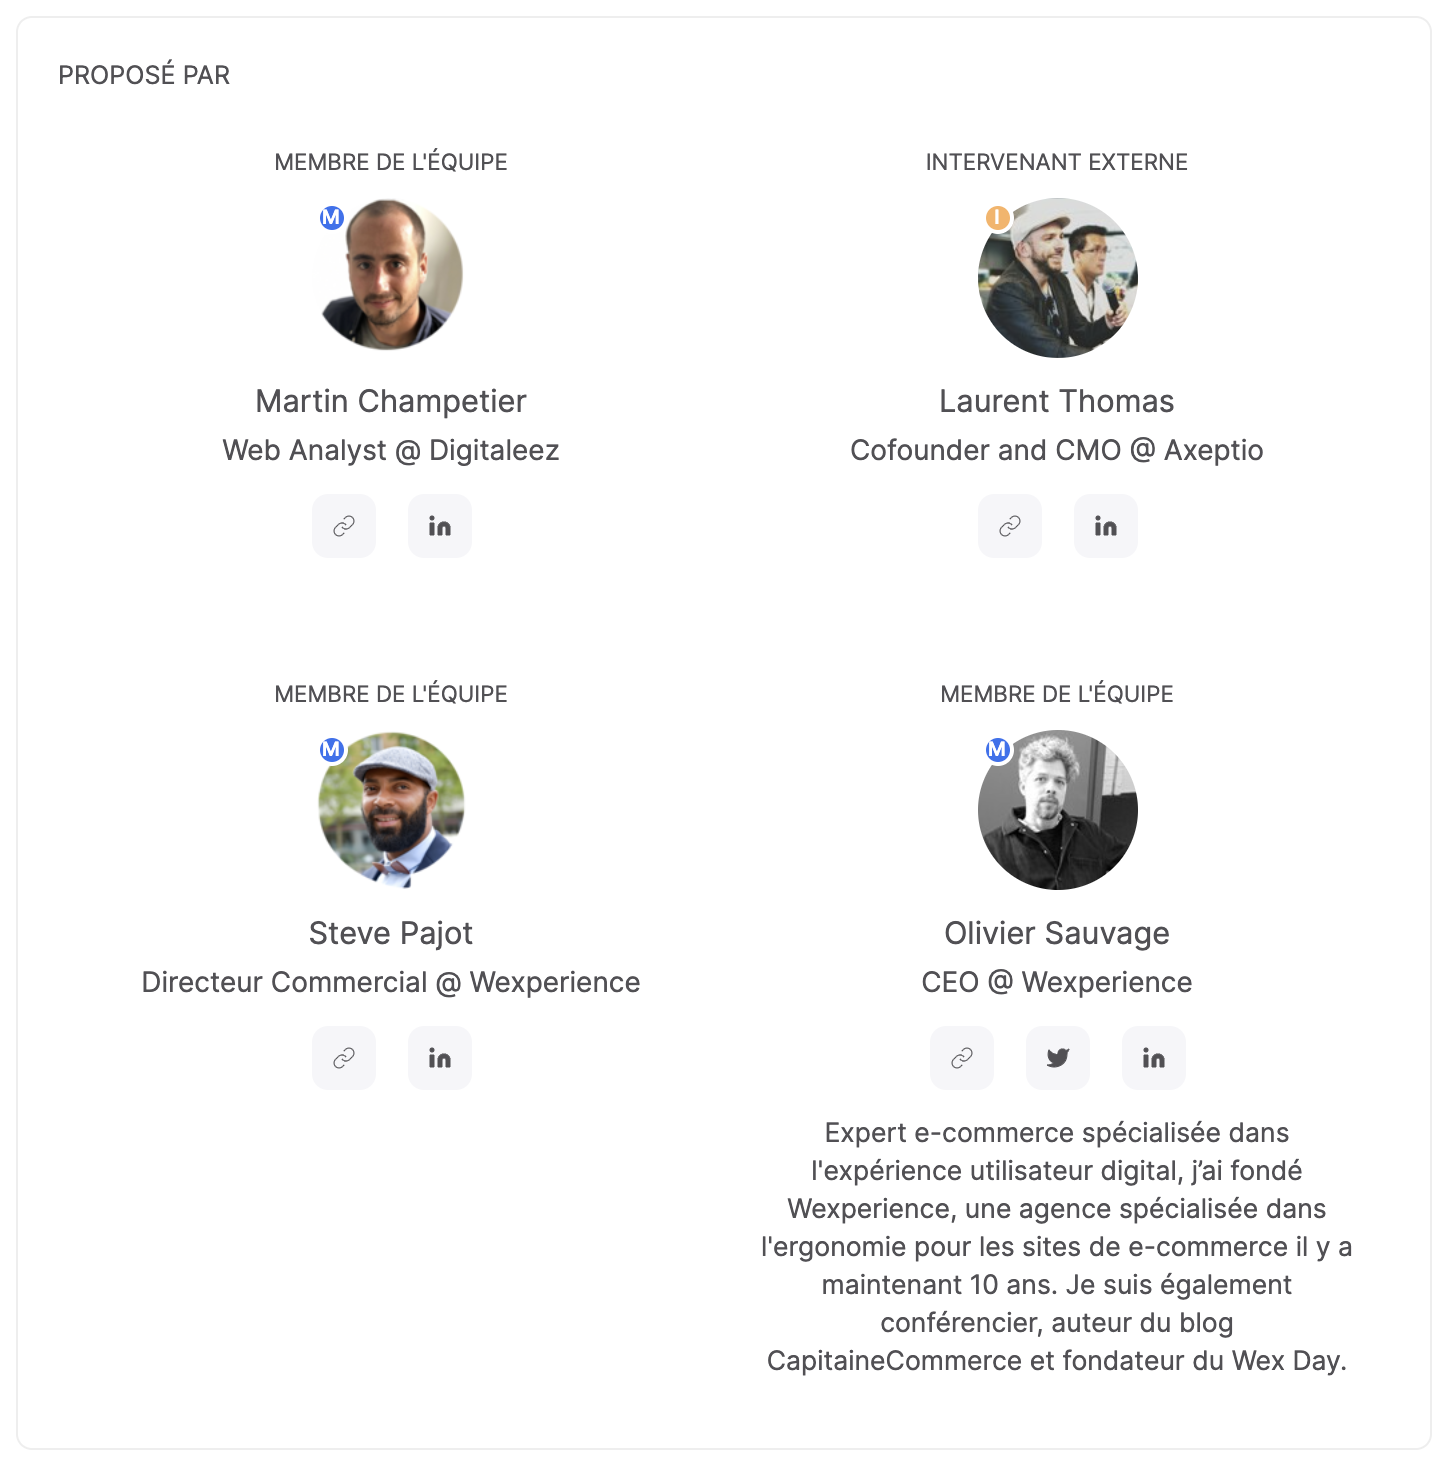Open Laurent Thomas's website link icon

coord(1010,526)
